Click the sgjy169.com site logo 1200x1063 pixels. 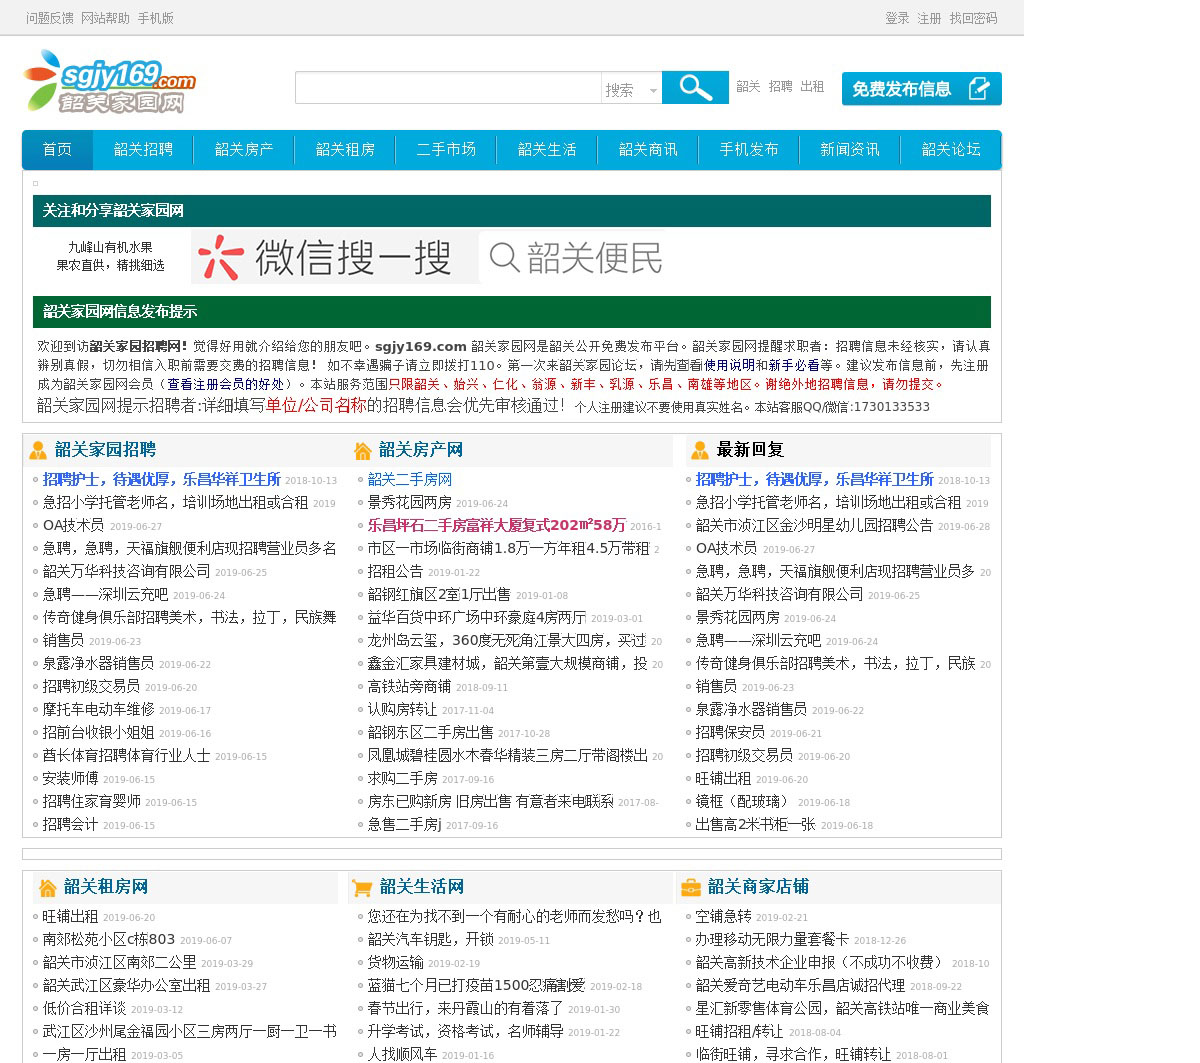point(110,82)
